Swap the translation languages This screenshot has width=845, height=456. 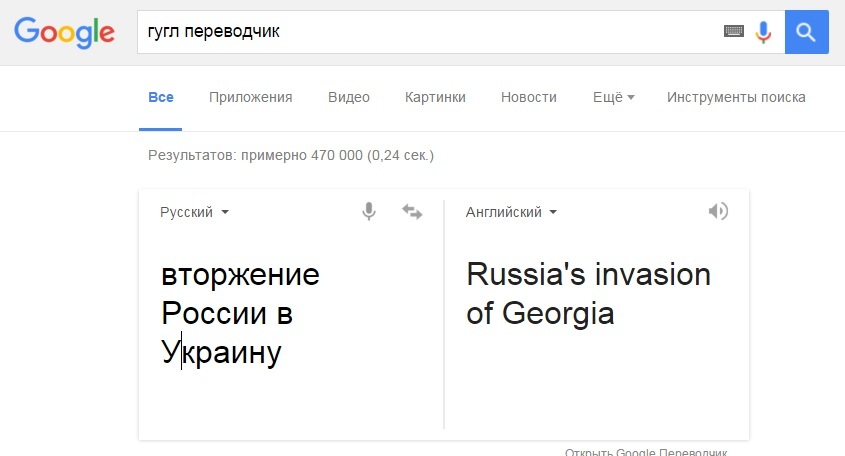[x=412, y=212]
